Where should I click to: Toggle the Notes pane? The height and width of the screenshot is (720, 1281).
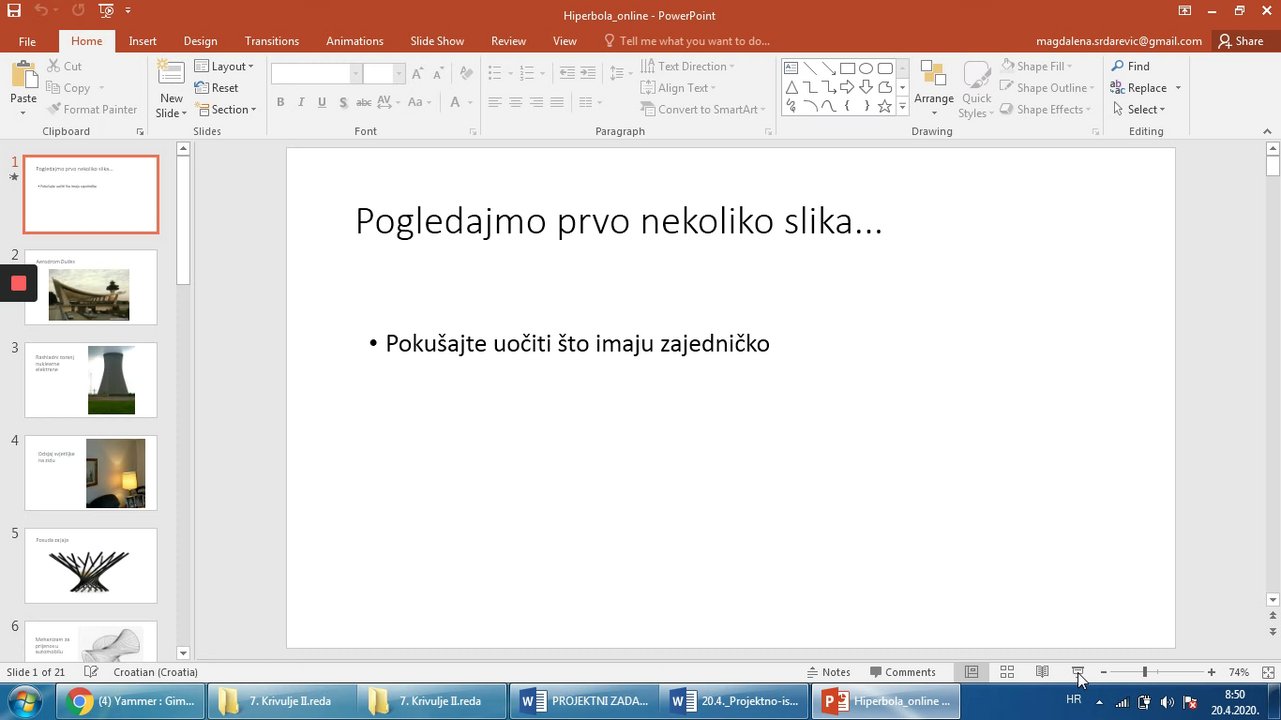pyautogui.click(x=828, y=672)
